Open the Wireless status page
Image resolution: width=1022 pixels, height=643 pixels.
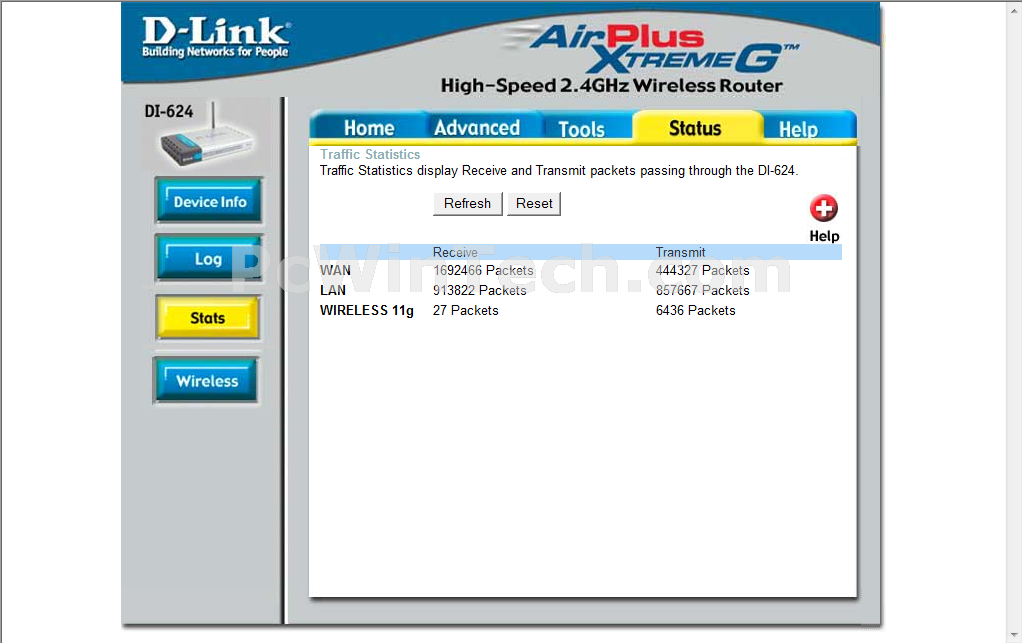point(207,380)
